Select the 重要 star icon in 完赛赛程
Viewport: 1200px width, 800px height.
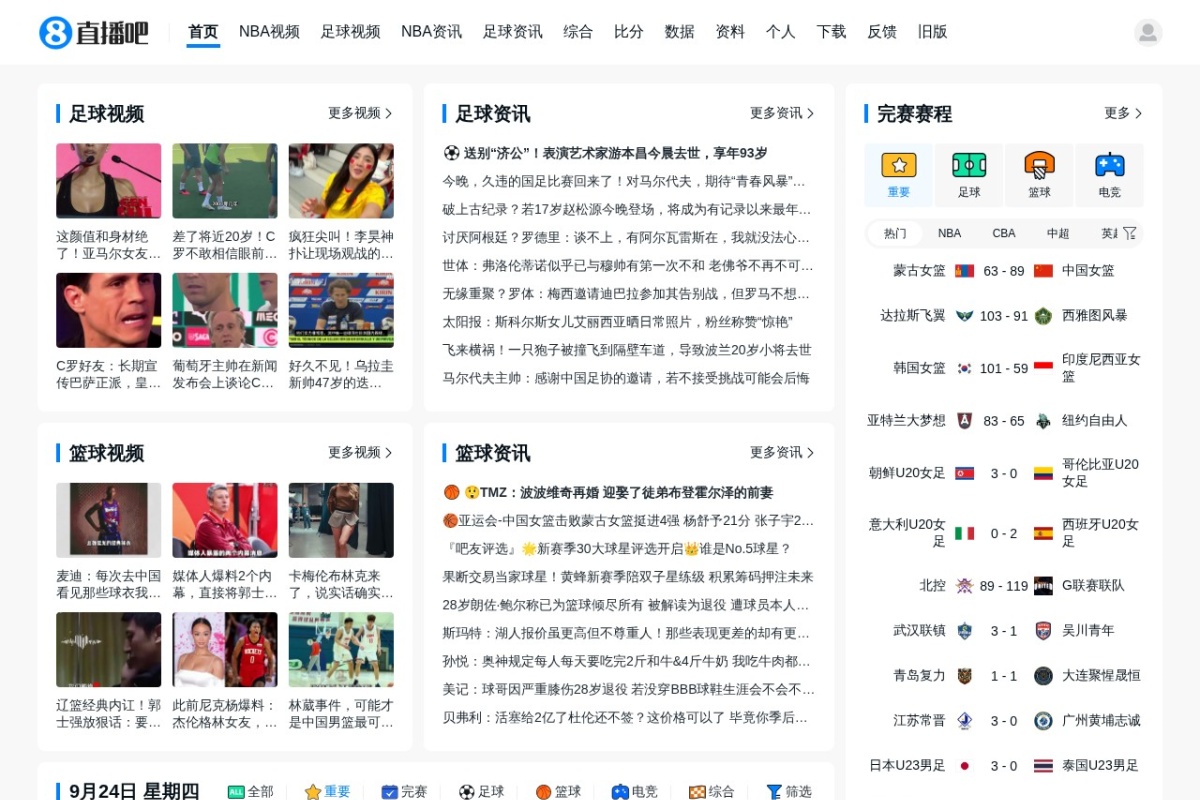(899, 165)
